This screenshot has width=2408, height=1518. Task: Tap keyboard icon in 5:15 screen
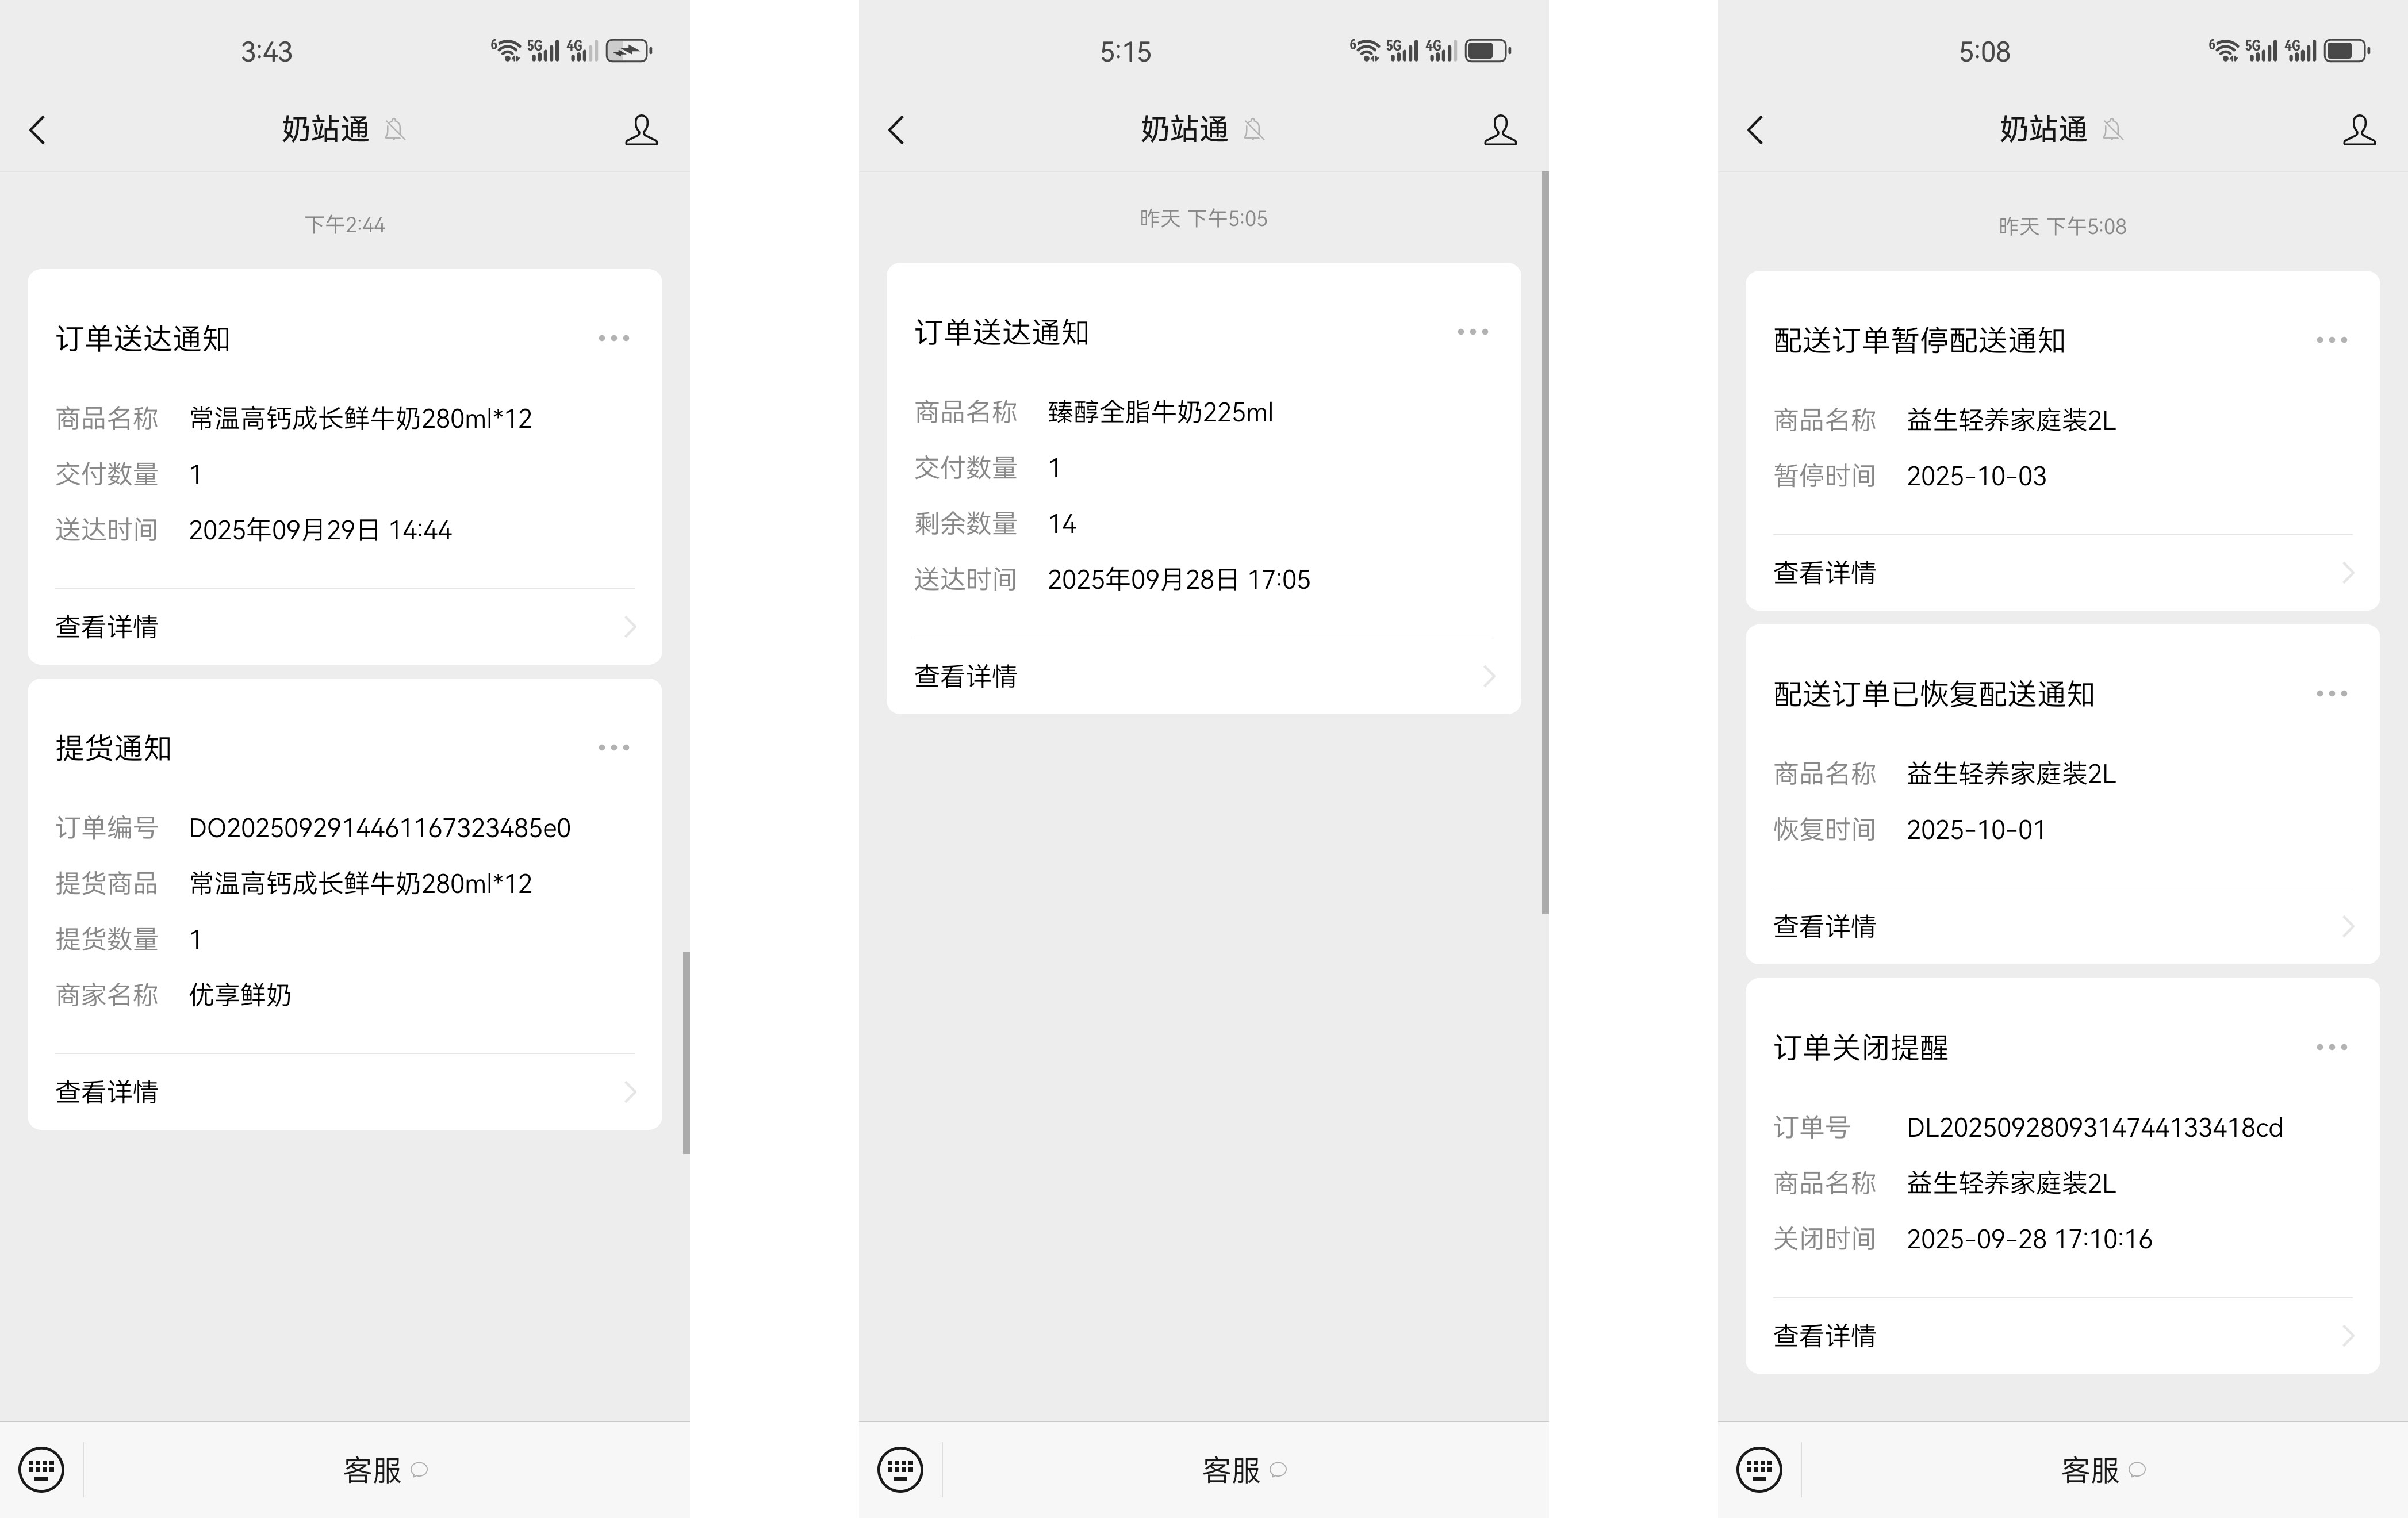click(900, 1469)
